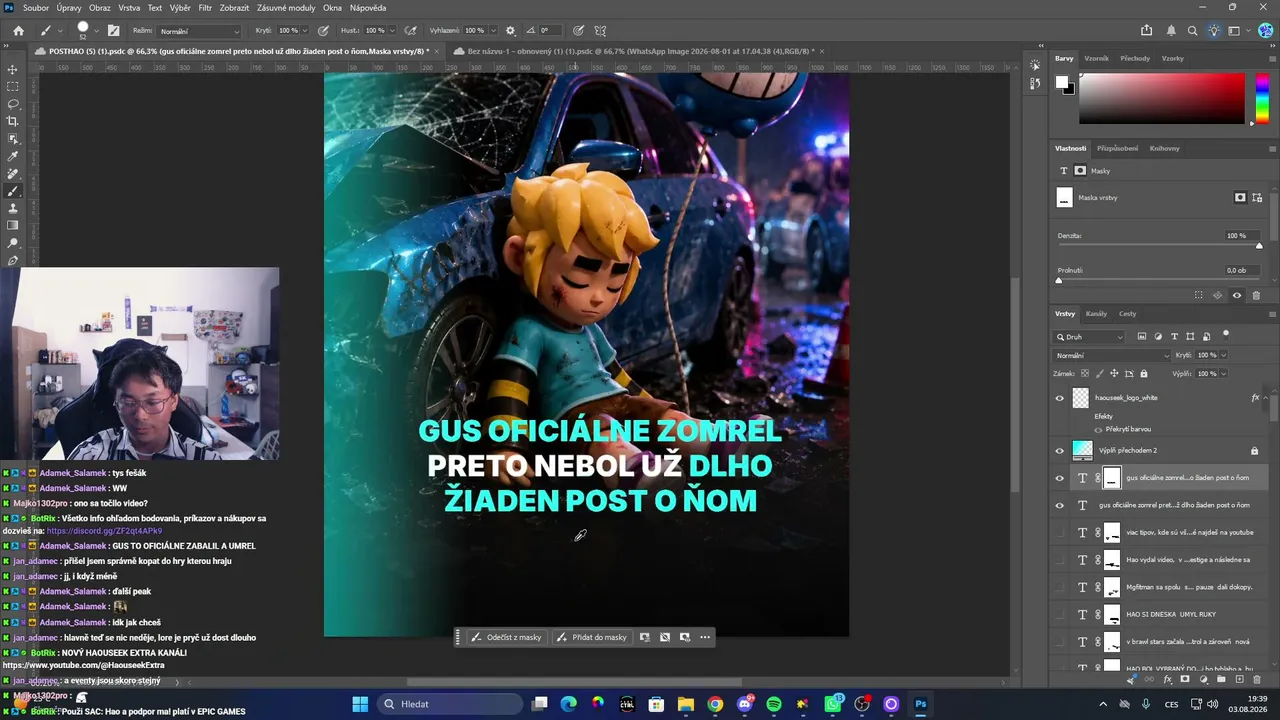
Task: Click the color picker field in Barvy panel
Action: (1162, 98)
